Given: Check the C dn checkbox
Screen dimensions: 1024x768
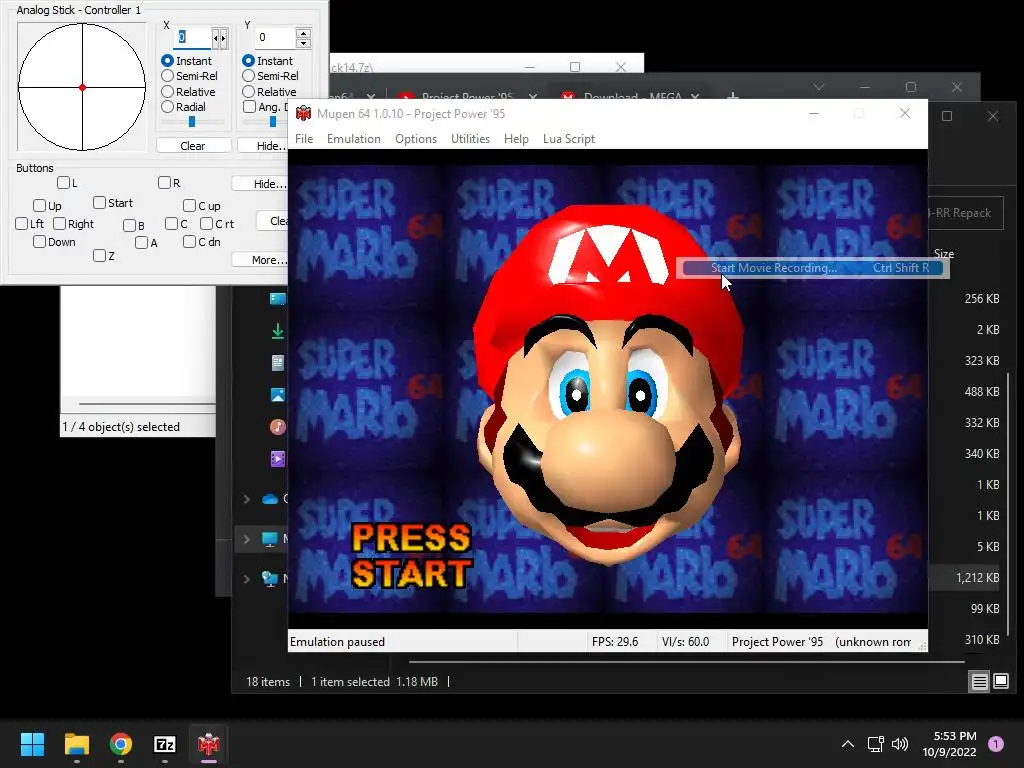Looking at the screenshot, I should point(189,242).
